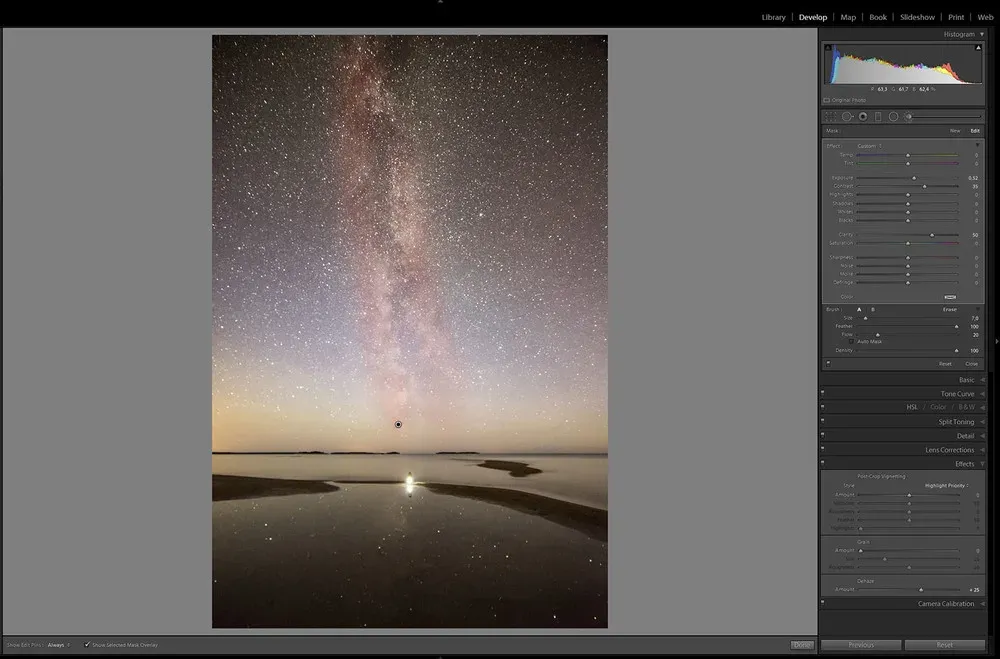Enable the Auto Mask checkbox

click(851, 342)
